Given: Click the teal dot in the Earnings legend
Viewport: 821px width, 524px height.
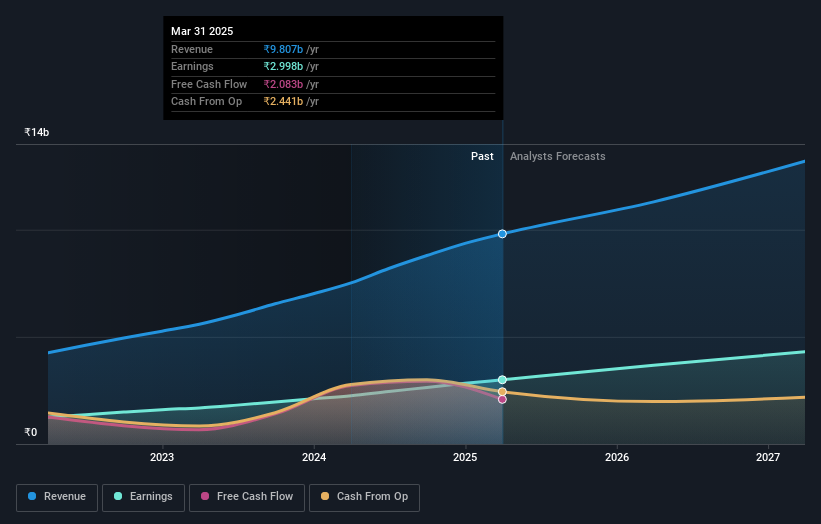Looking at the screenshot, I should pos(118,496).
